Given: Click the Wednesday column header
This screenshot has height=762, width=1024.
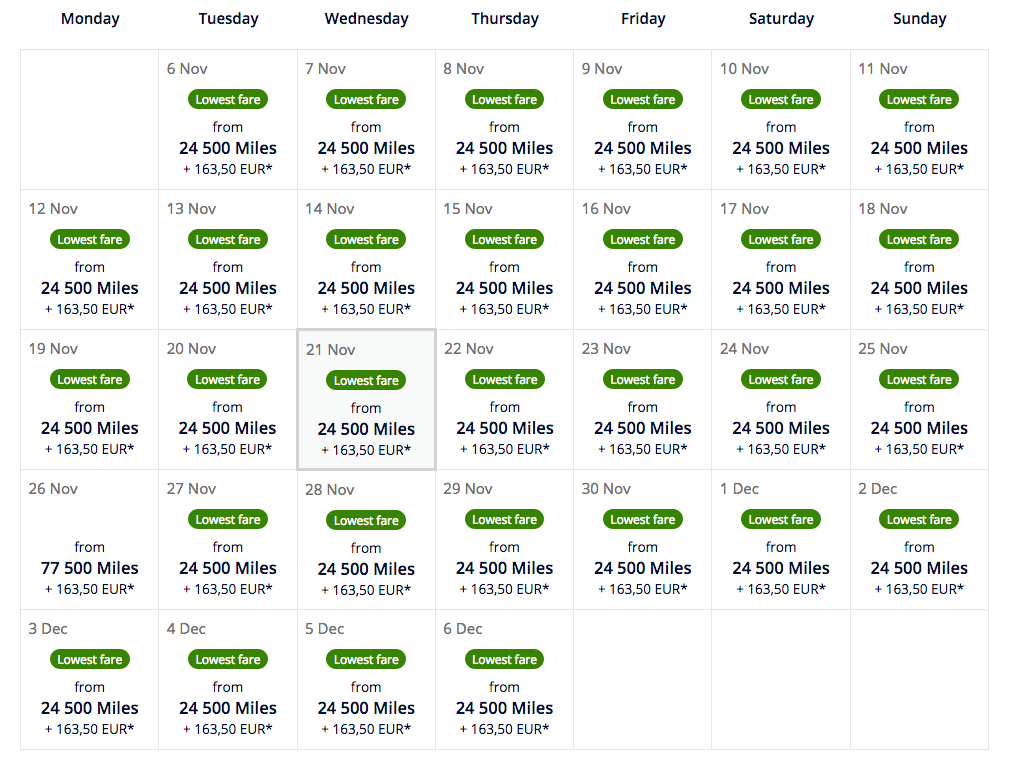Looking at the screenshot, I should 366,19.
